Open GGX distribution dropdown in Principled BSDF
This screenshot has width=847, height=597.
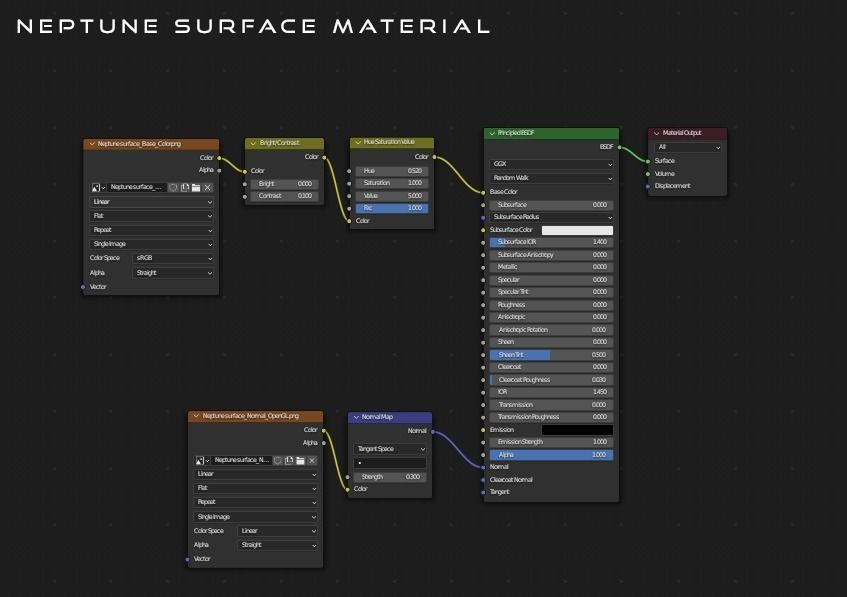point(552,164)
